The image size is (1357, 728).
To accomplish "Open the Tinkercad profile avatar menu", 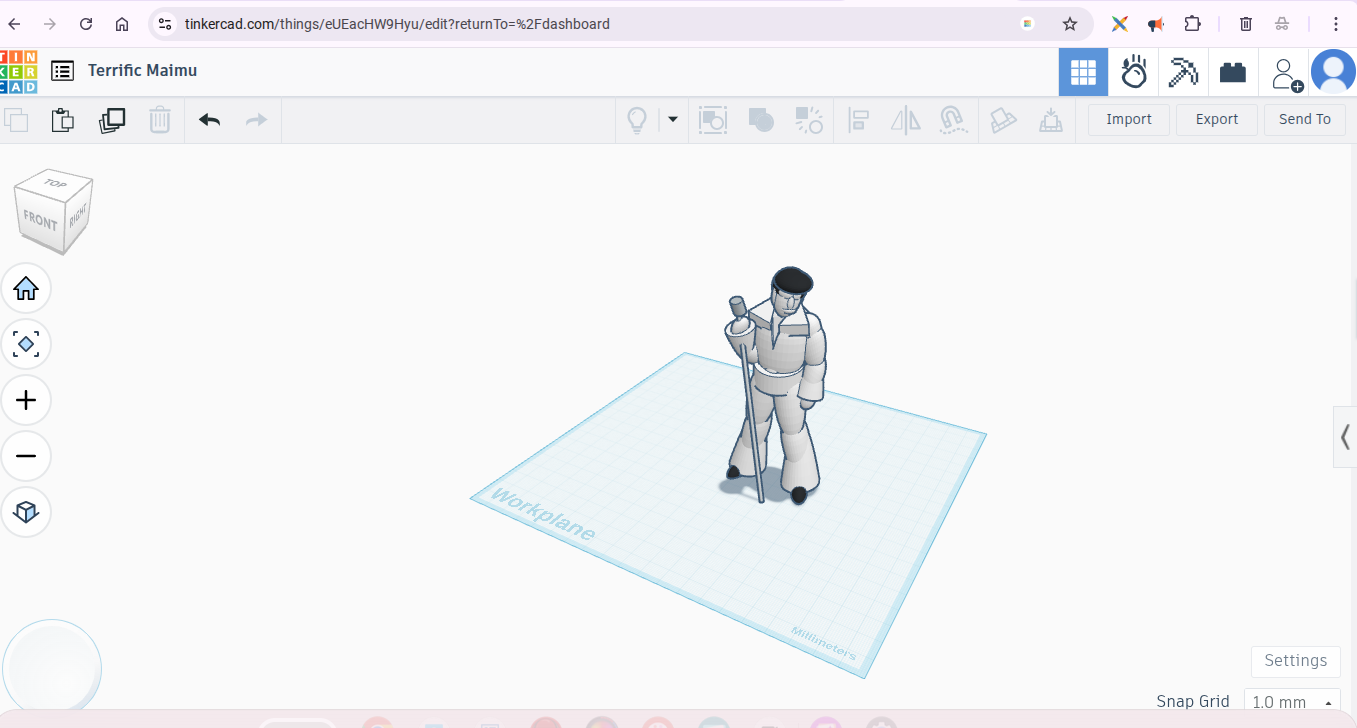I will pyautogui.click(x=1333, y=72).
